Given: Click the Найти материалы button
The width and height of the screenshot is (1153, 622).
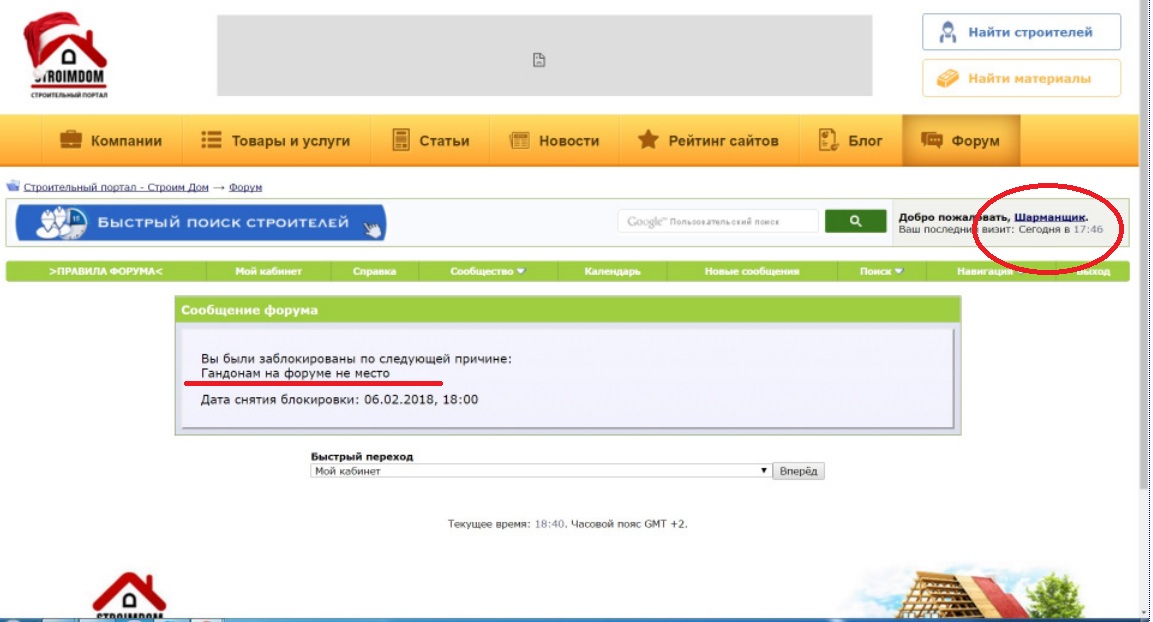Looking at the screenshot, I should (x=1021, y=78).
